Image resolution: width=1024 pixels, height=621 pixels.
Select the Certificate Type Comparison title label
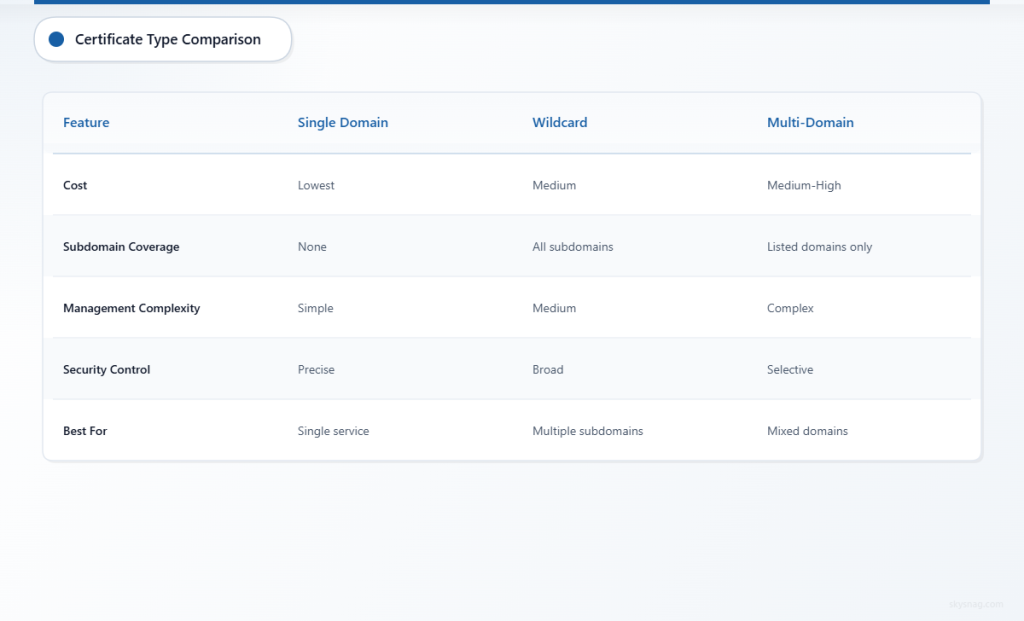pyautogui.click(x=168, y=39)
